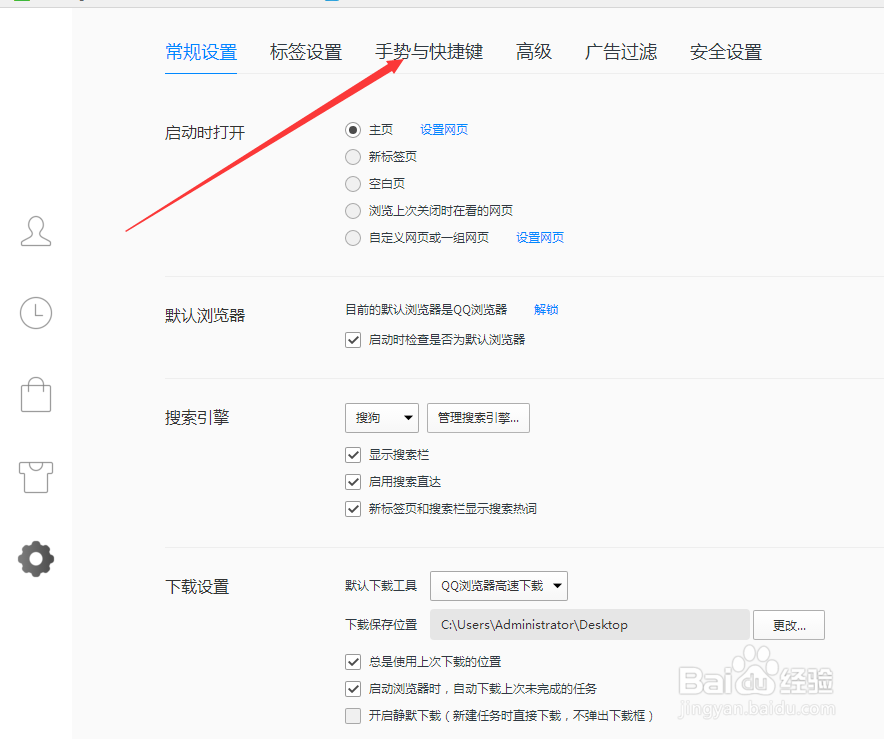Expand the default download tool dropdown

498,586
